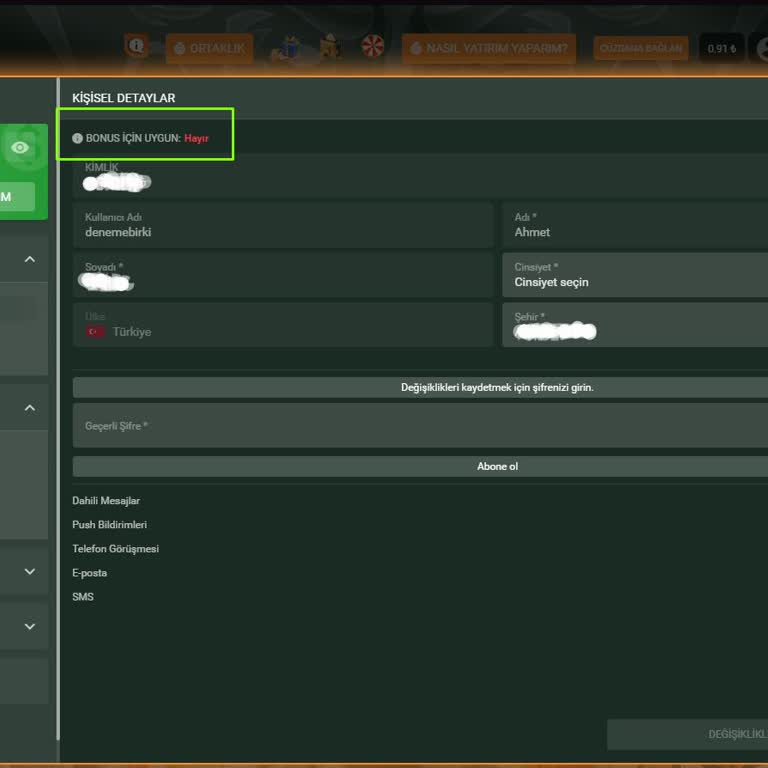The height and width of the screenshot is (768, 768).
Task: Collapse the first sidebar section chevron
Action: tap(29, 259)
